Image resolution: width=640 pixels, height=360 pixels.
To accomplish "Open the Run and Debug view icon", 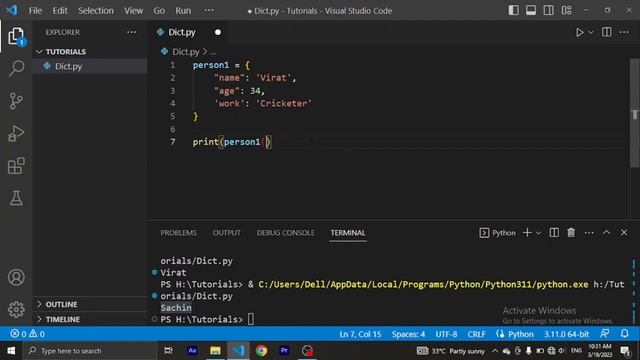I will coord(16,133).
